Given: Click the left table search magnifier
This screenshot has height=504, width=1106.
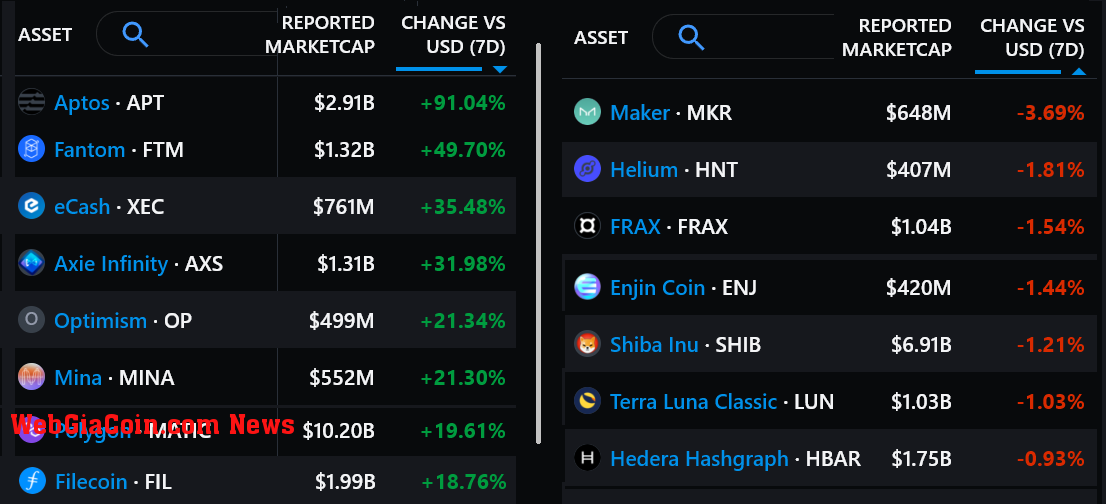Looking at the screenshot, I should 135,34.
